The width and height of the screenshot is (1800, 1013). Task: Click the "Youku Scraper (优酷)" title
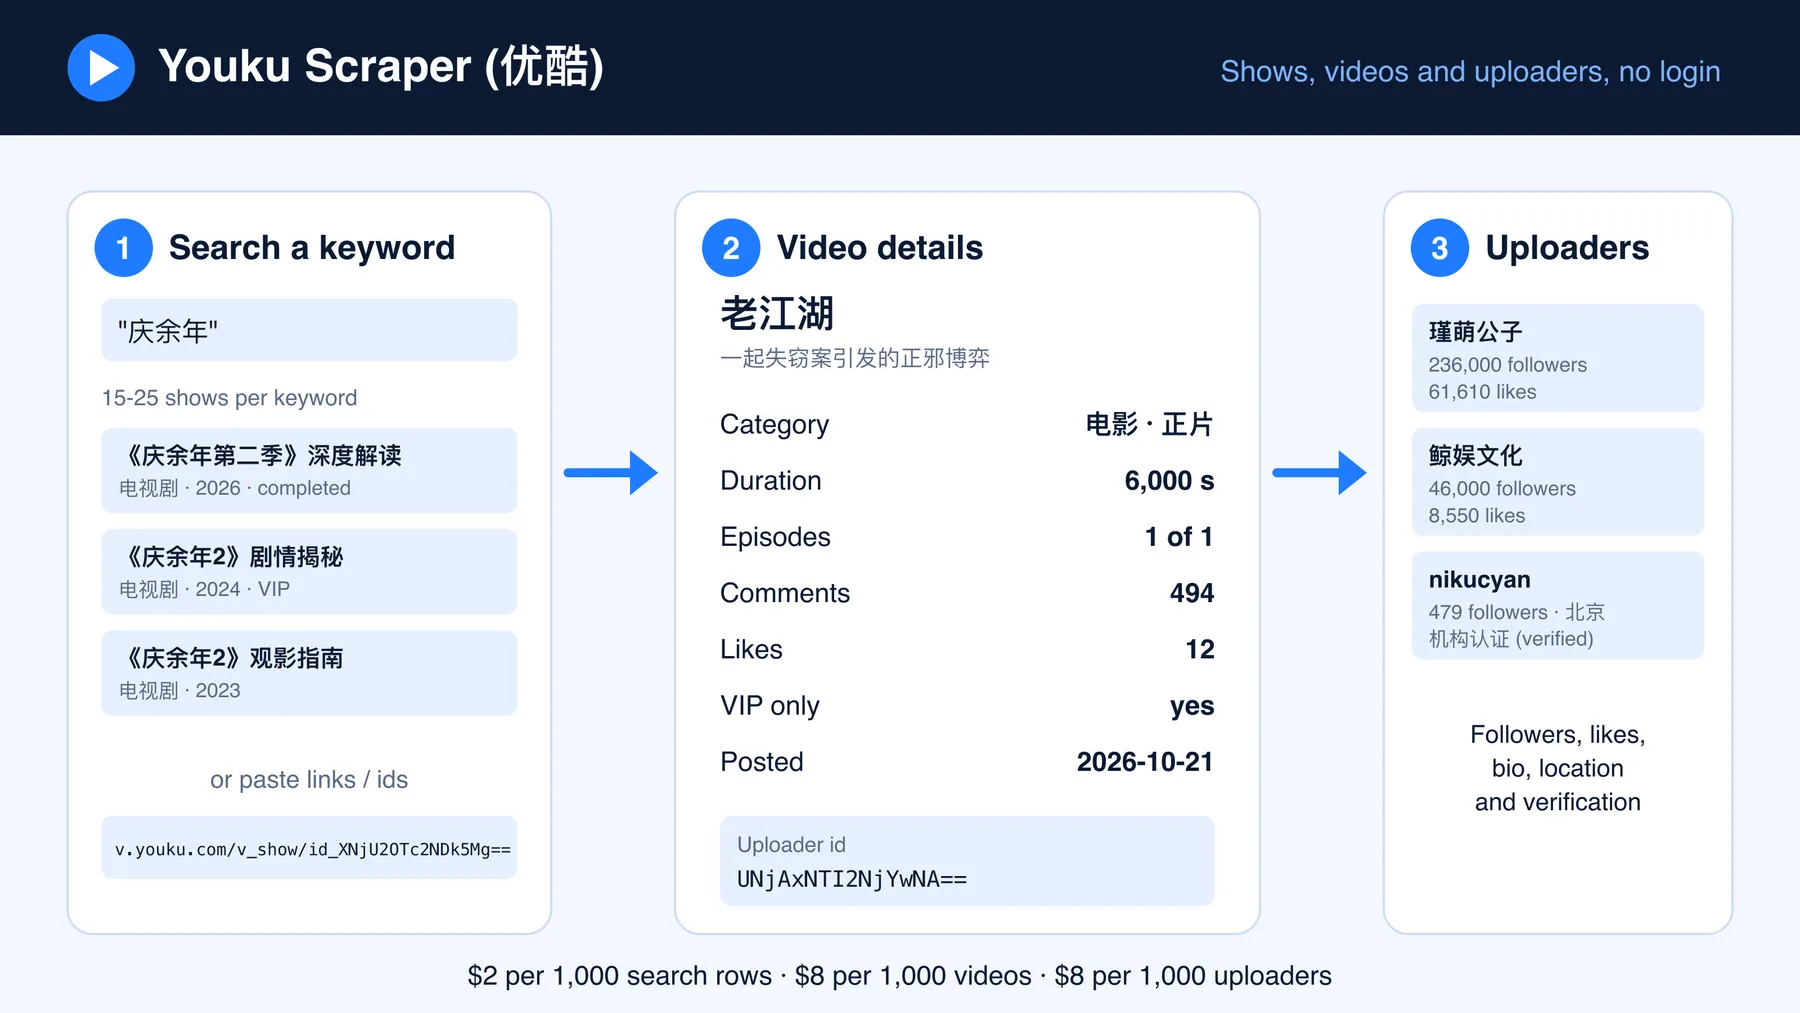[x=381, y=67]
